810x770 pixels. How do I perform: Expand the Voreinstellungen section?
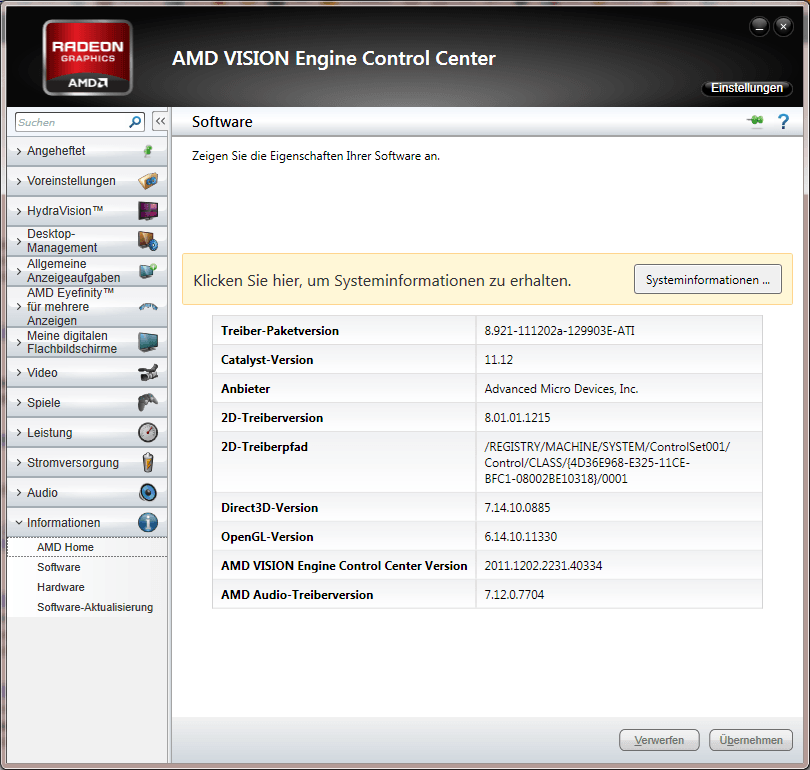point(19,181)
